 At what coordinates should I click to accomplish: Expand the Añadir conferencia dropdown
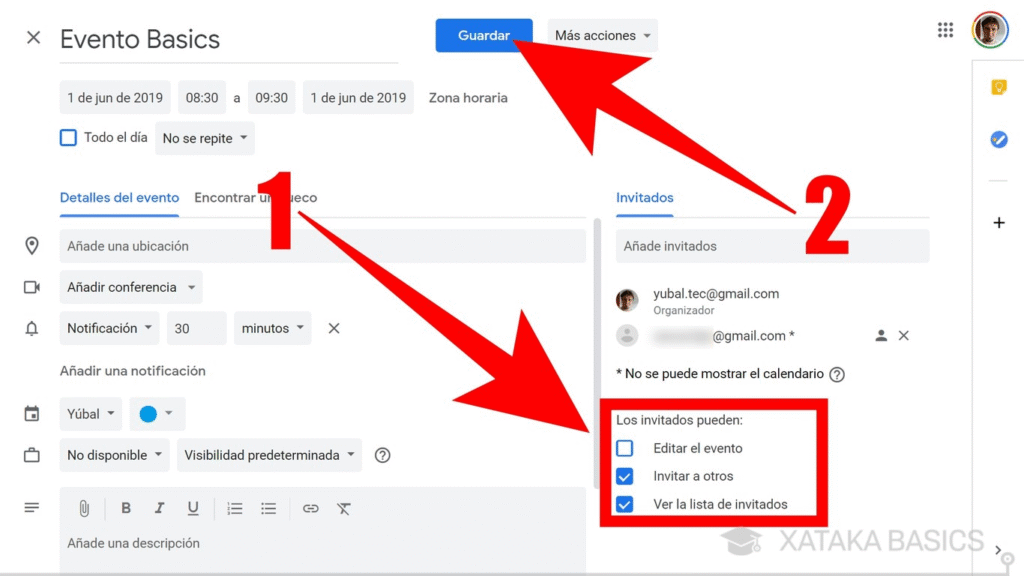coord(131,287)
